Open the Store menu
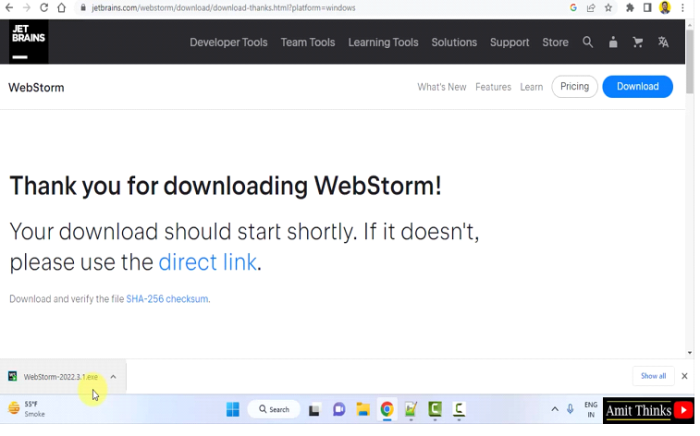 (555, 42)
